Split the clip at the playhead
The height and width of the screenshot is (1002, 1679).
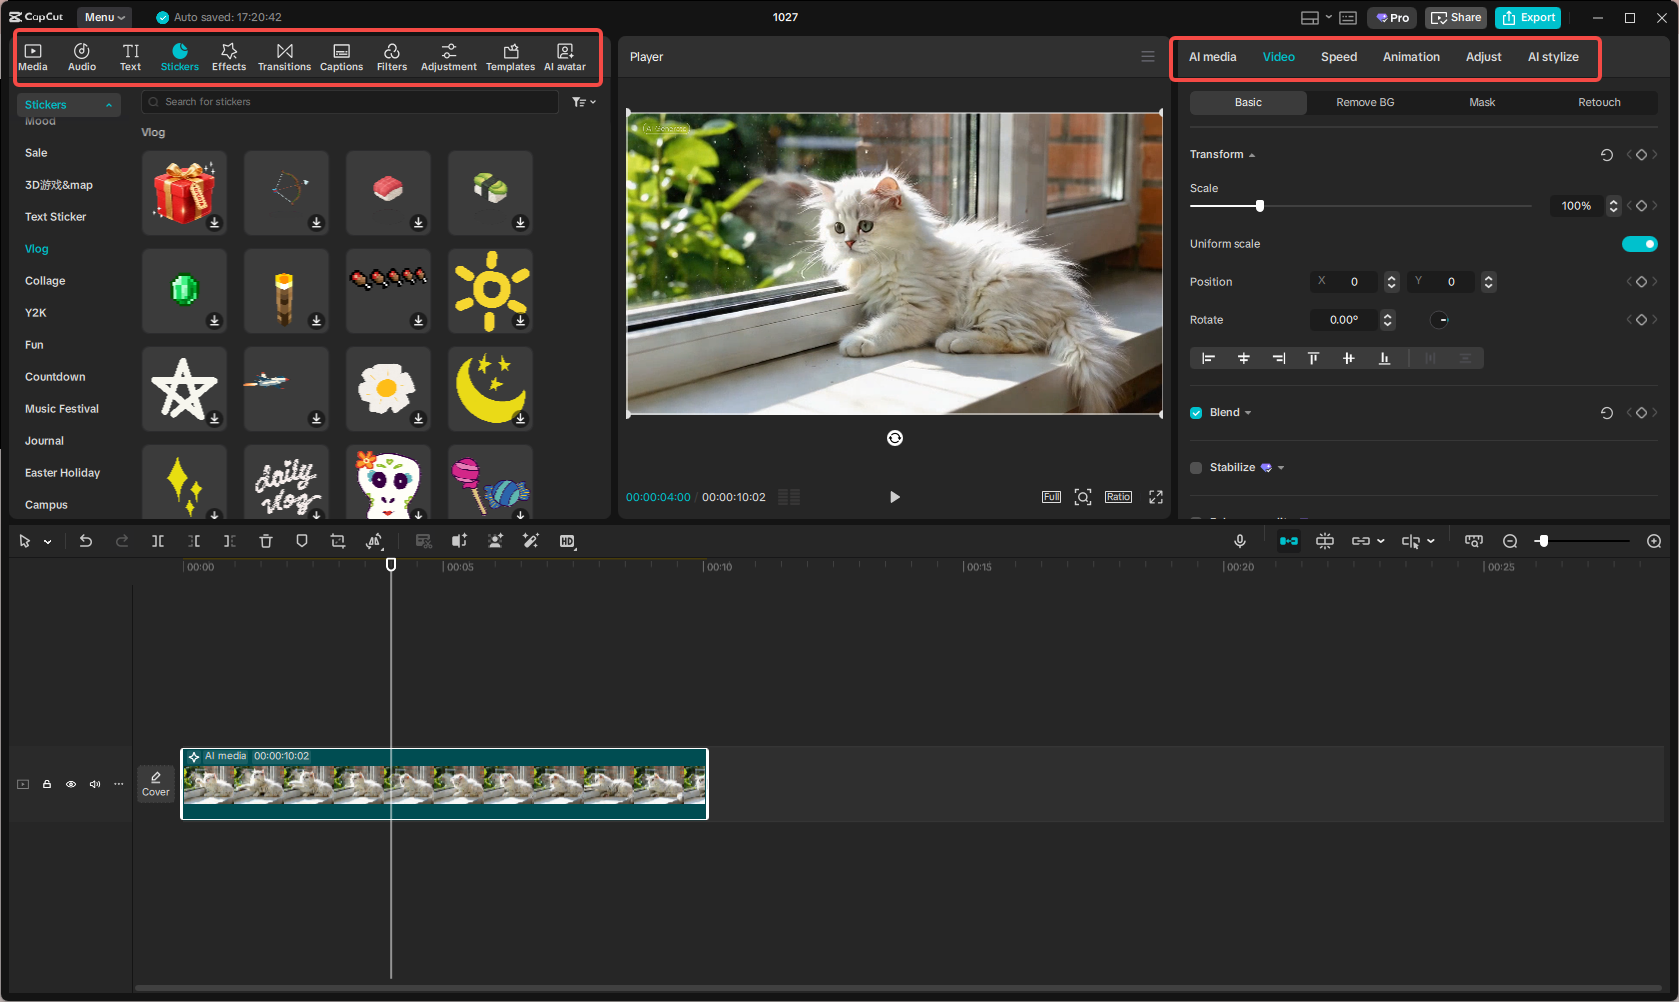pos(157,541)
